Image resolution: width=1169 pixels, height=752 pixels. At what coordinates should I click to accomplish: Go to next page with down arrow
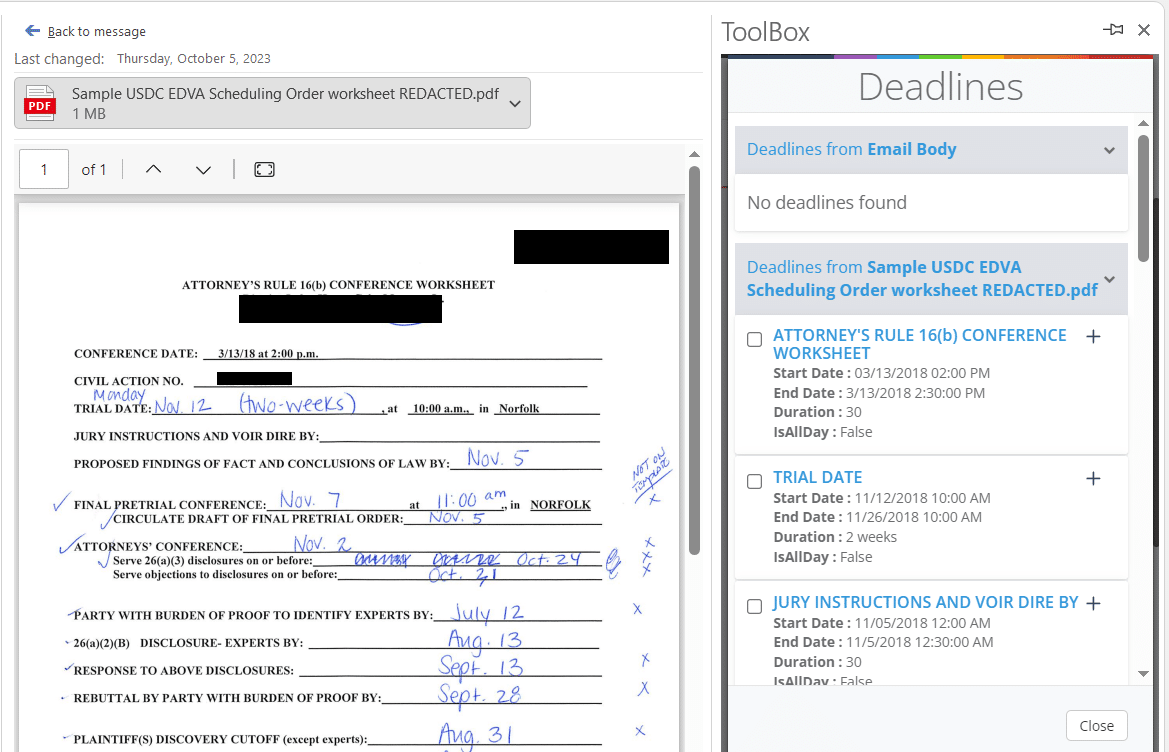pos(203,170)
